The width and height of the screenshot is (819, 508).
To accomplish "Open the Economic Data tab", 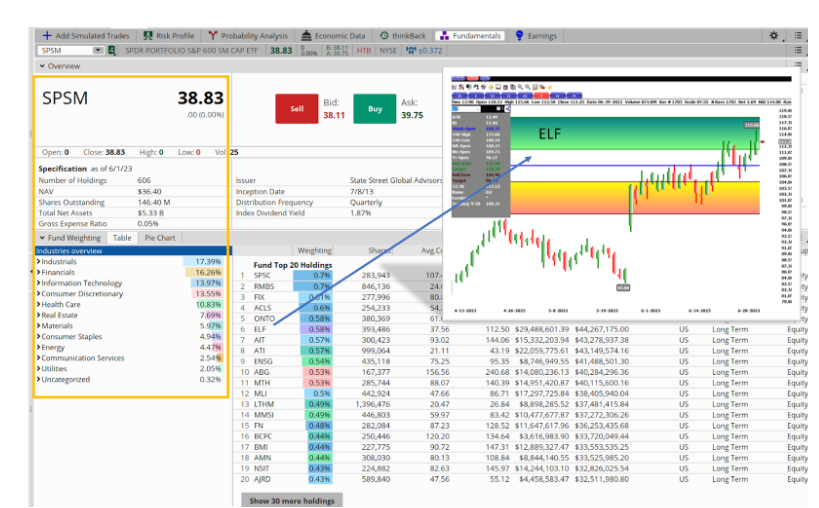I will [333, 36].
